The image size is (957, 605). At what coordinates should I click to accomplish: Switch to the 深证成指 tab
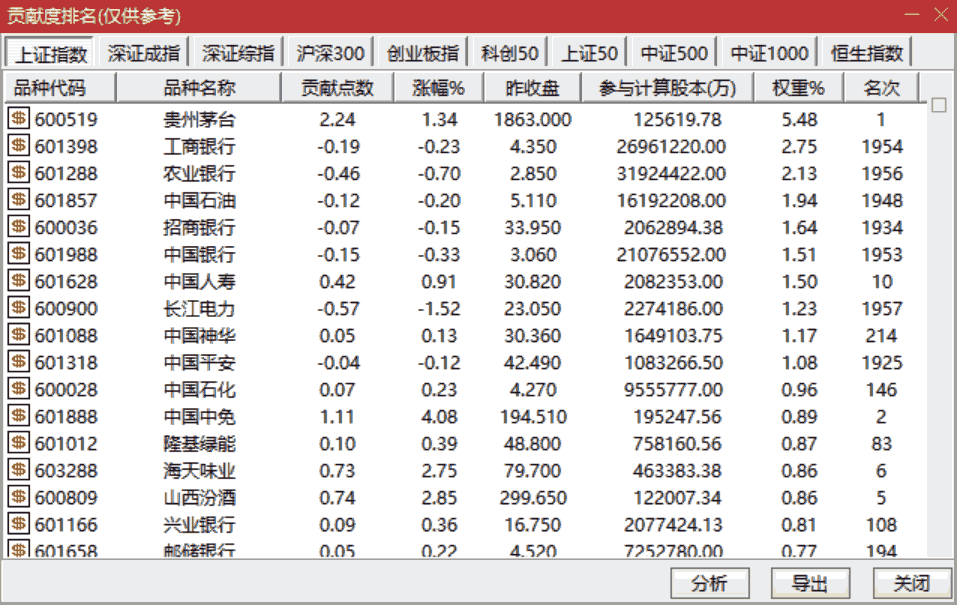(x=143, y=53)
